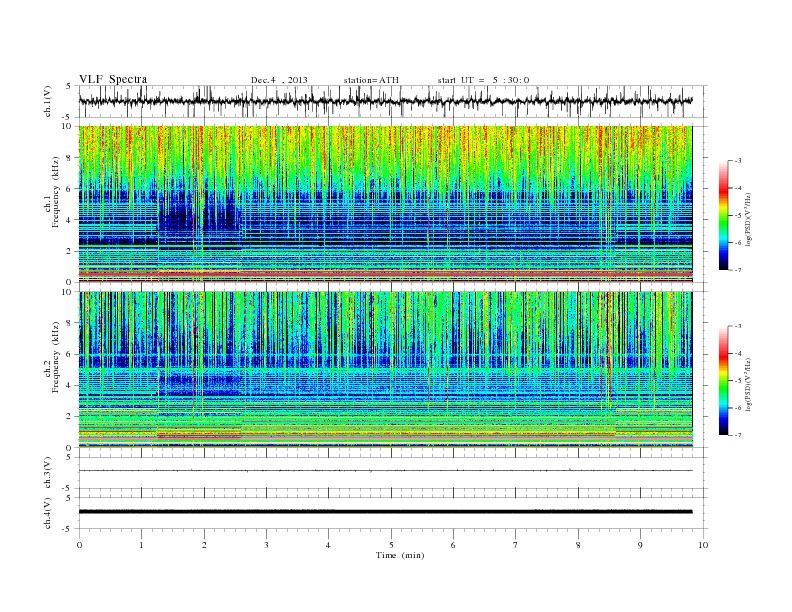
Task: Click the "6" kHz tick on ch.2 spectrogram
Action: pyautogui.click(x=70, y=354)
